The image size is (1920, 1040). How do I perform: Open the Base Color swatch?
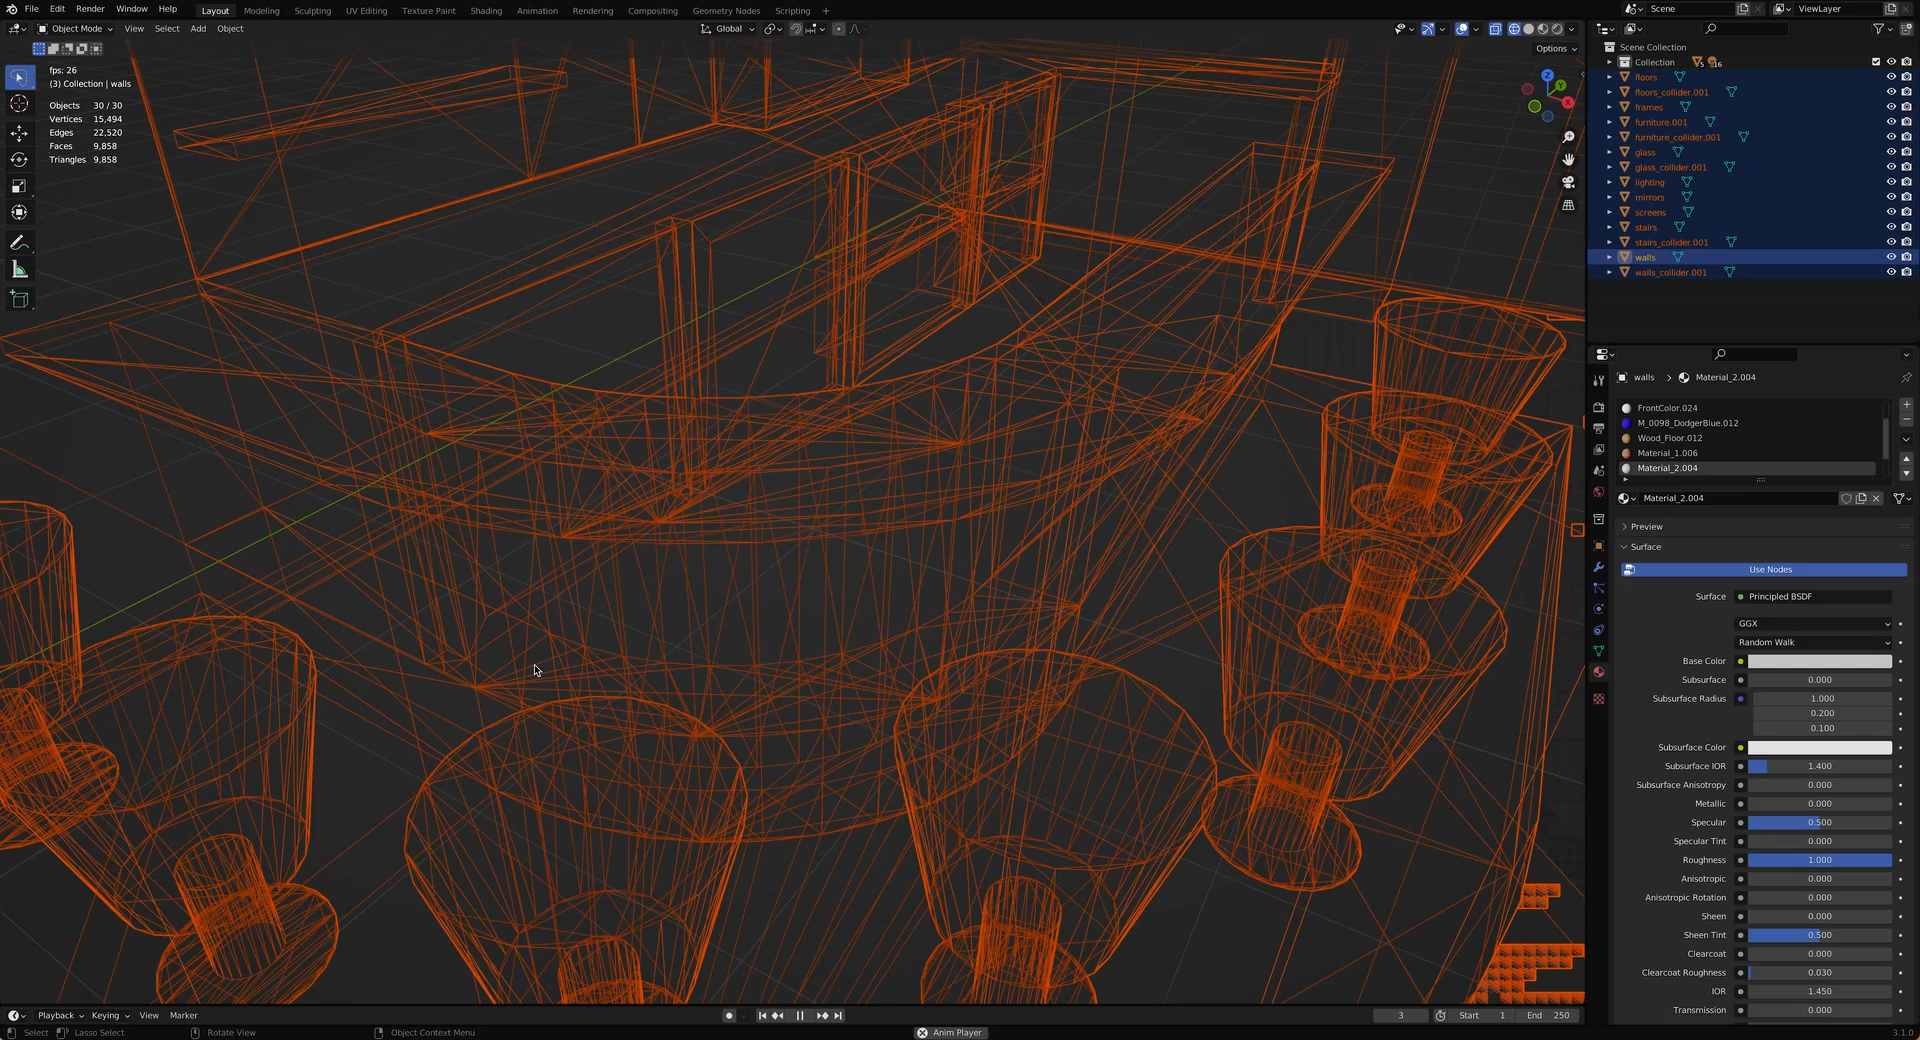pos(1819,662)
